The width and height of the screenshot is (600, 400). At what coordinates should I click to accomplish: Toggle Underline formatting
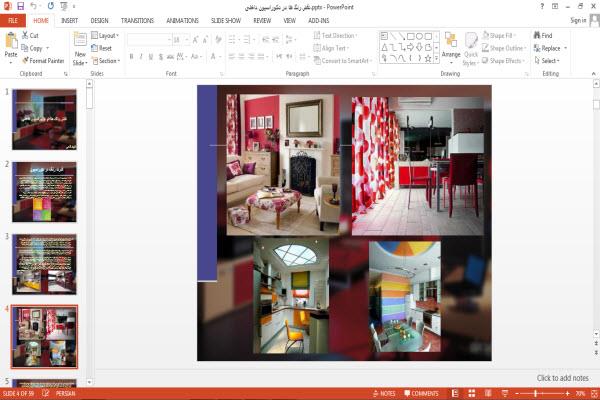(151, 57)
